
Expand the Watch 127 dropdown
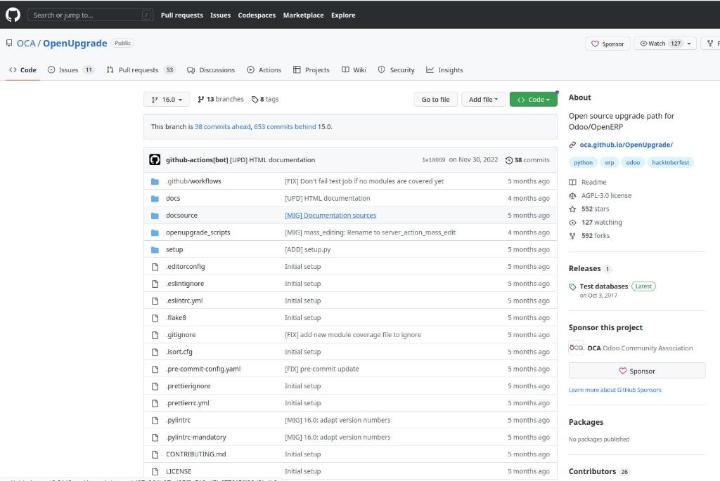pos(667,43)
